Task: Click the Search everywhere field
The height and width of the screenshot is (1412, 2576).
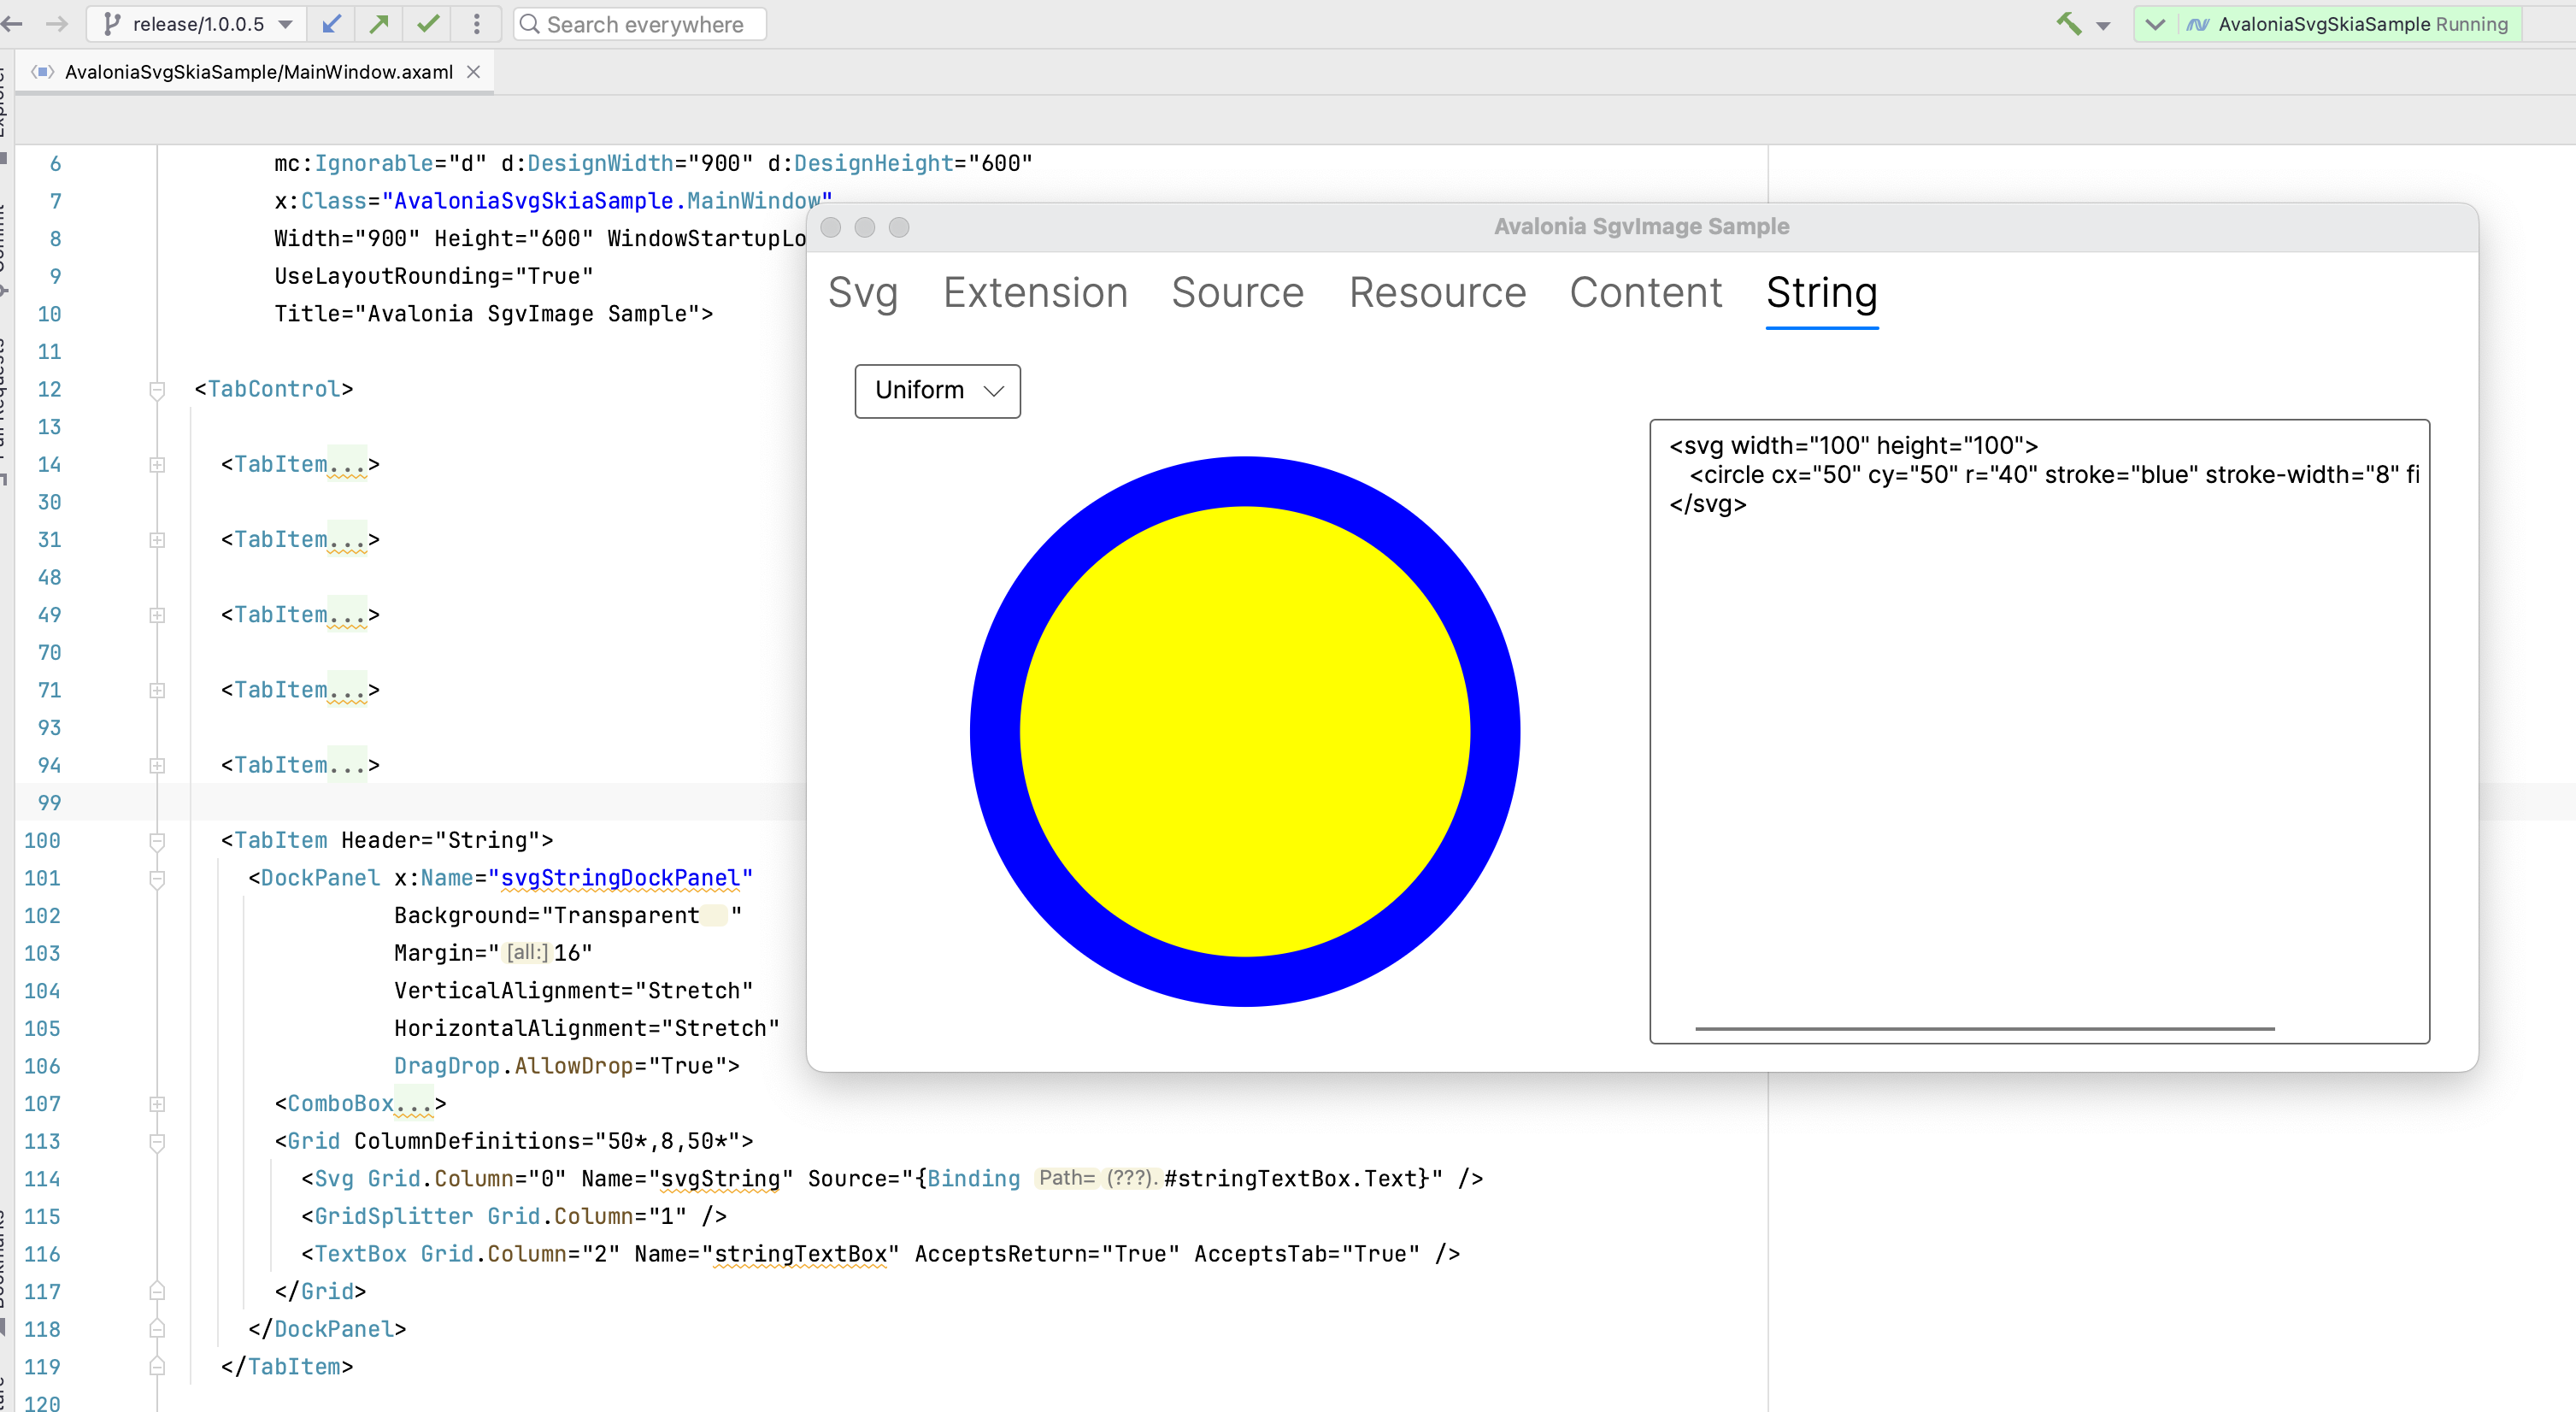Action: 640,24
